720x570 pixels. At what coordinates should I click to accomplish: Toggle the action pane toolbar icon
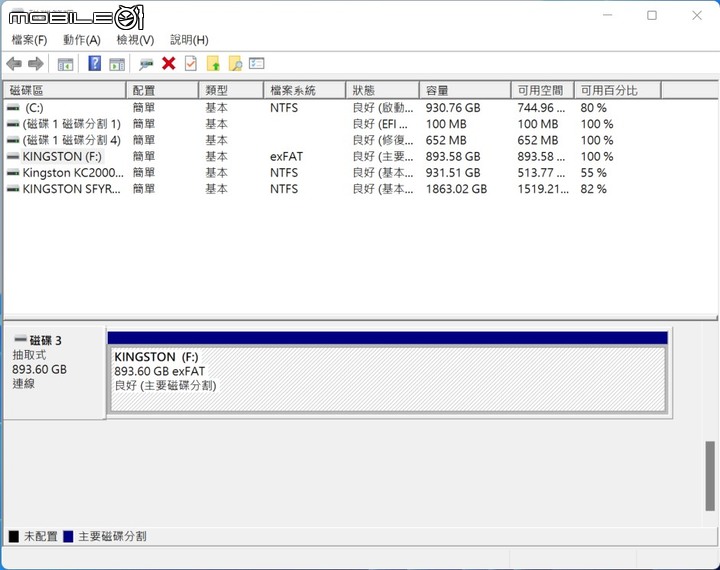point(117,64)
